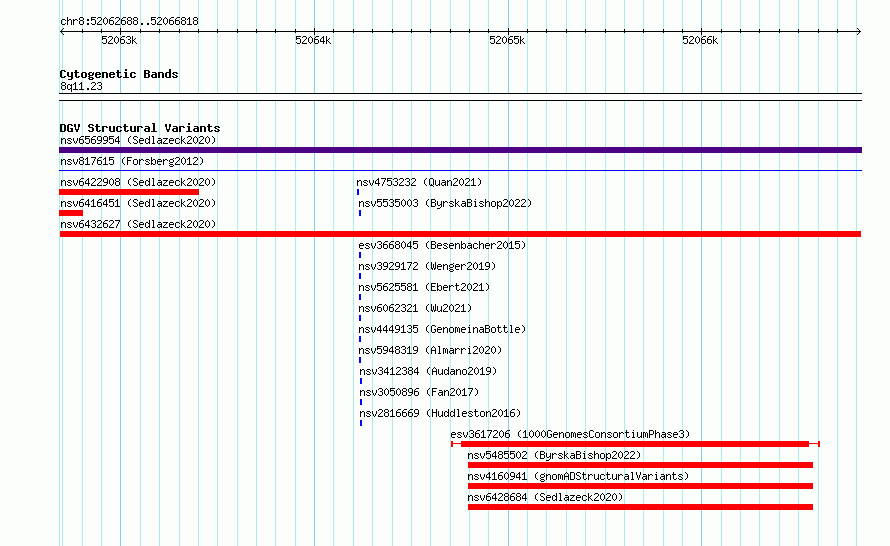Open nsv6569954 (Sedlazeck2020) label
The height and width of the screenshot is (546, 890).
(138, 140)
